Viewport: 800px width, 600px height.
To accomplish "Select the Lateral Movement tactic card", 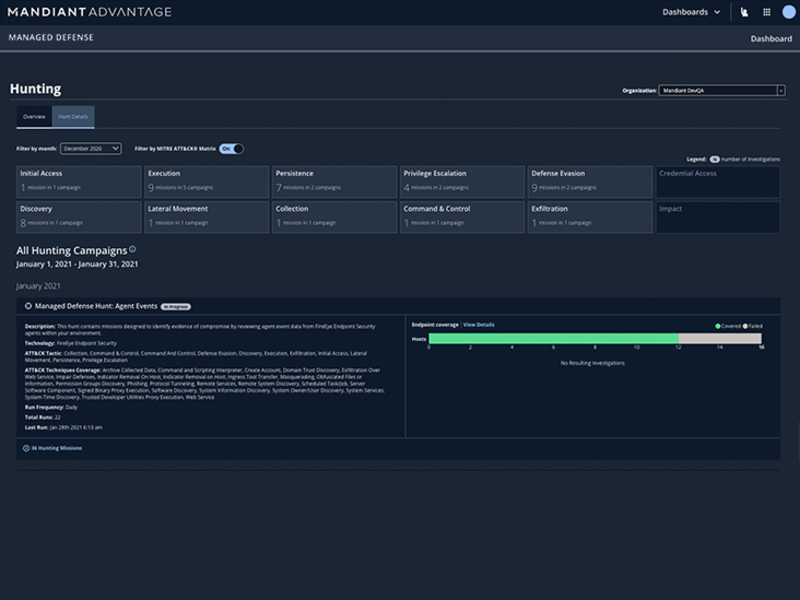I will [x=207, y=217].
